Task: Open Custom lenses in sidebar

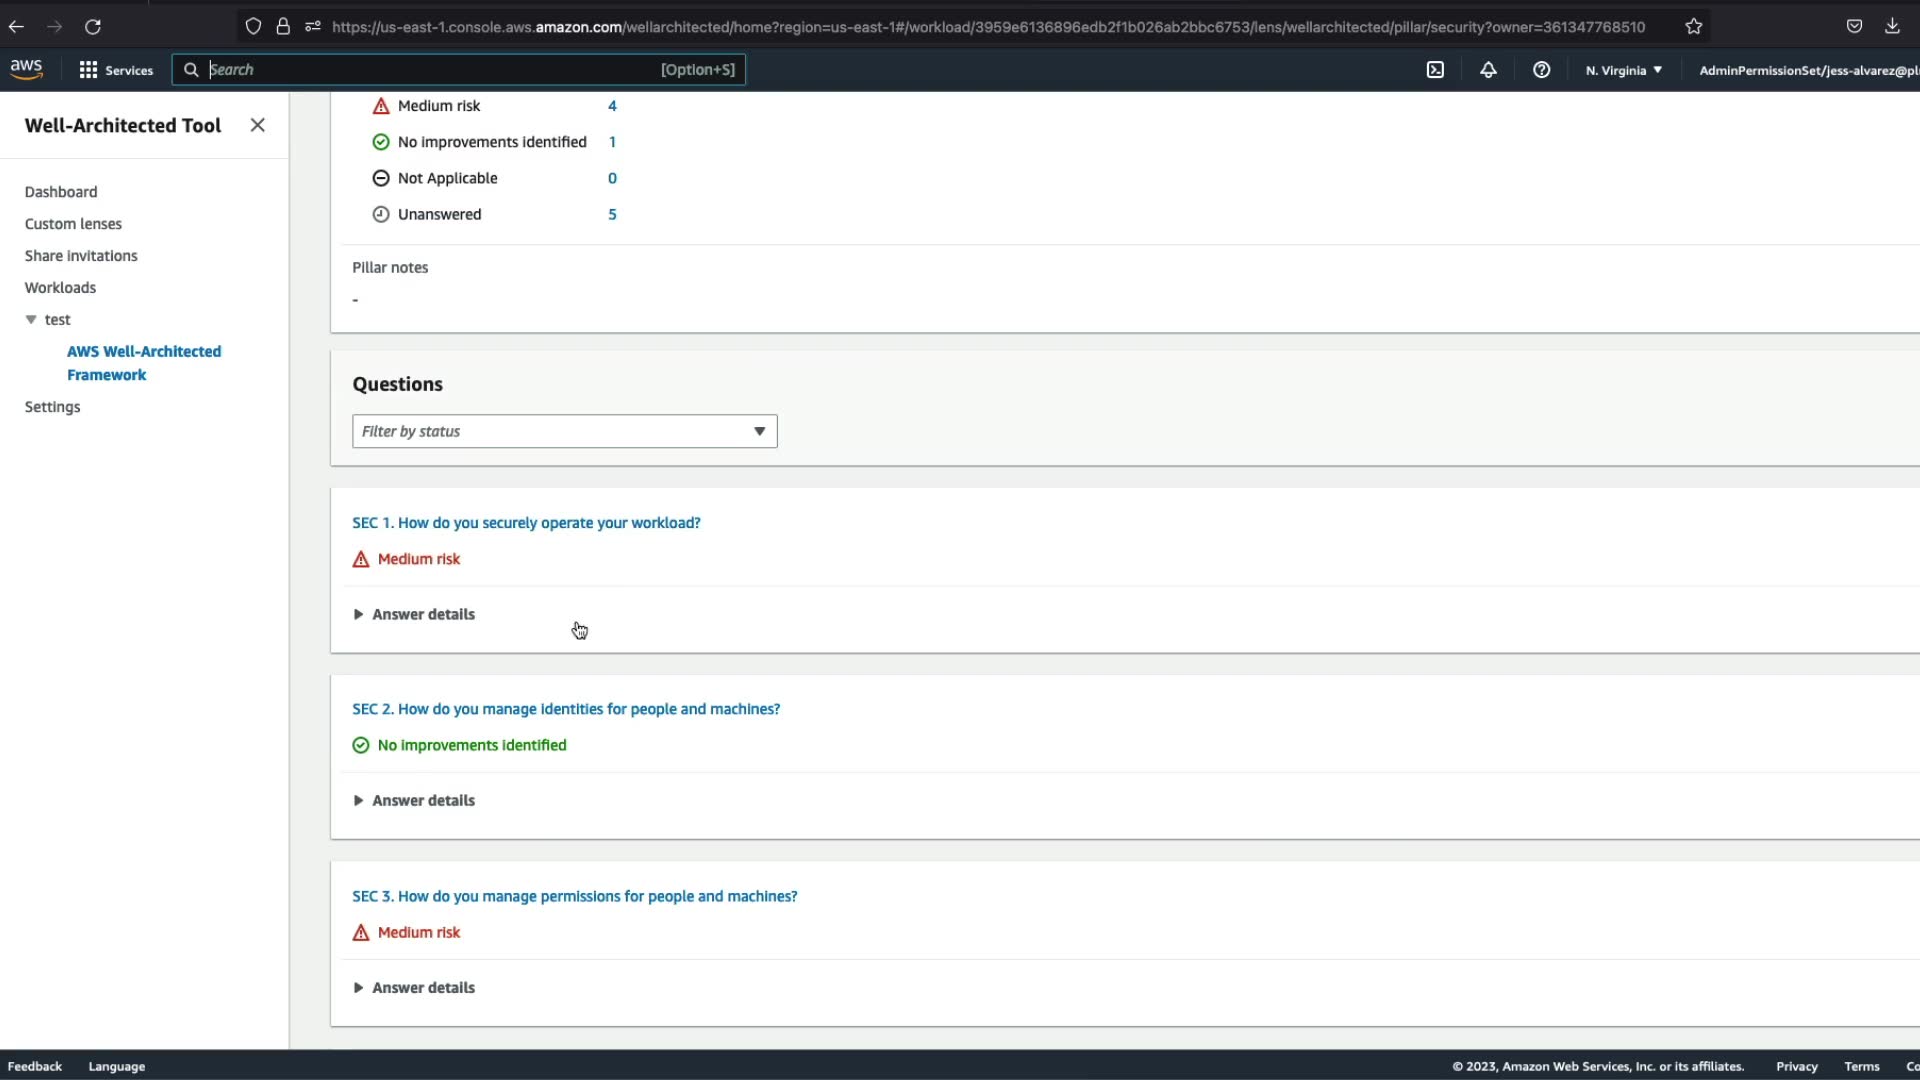Action: point(73,224)
